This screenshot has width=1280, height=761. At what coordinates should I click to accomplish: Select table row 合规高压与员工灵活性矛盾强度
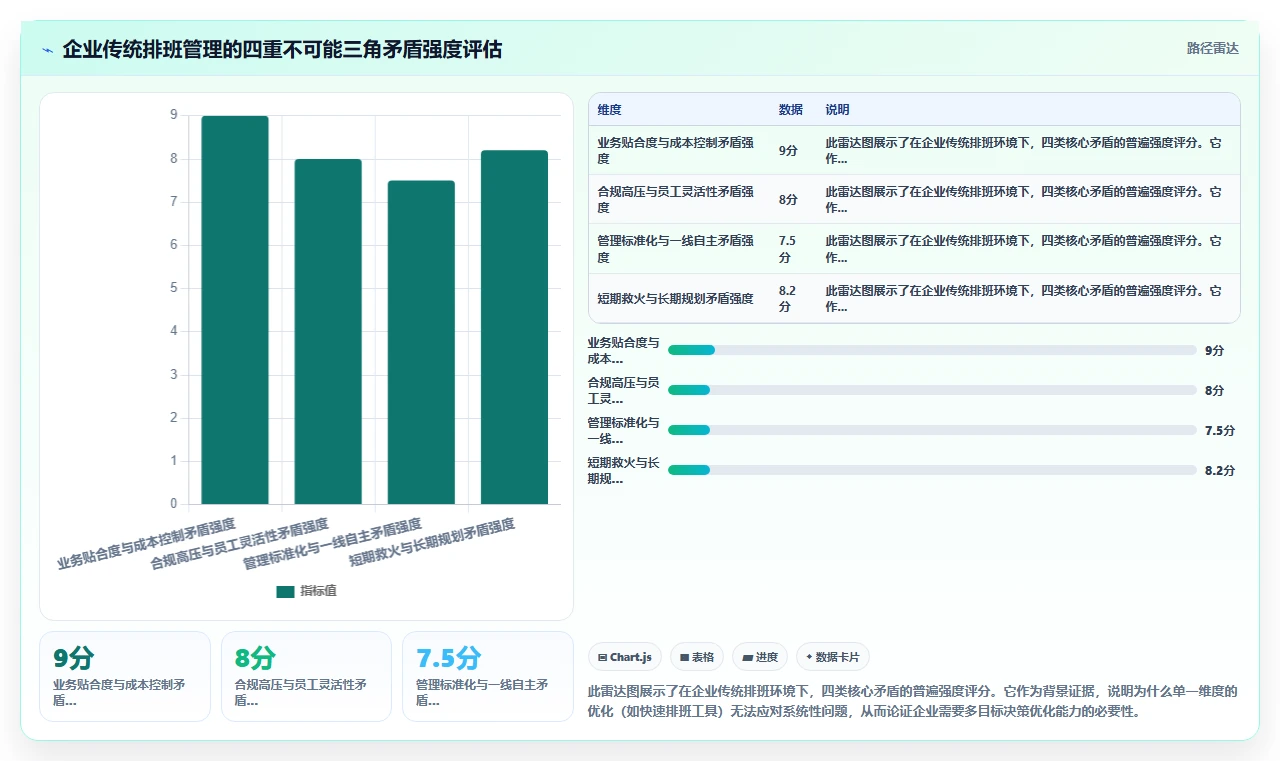coord(914,199)
